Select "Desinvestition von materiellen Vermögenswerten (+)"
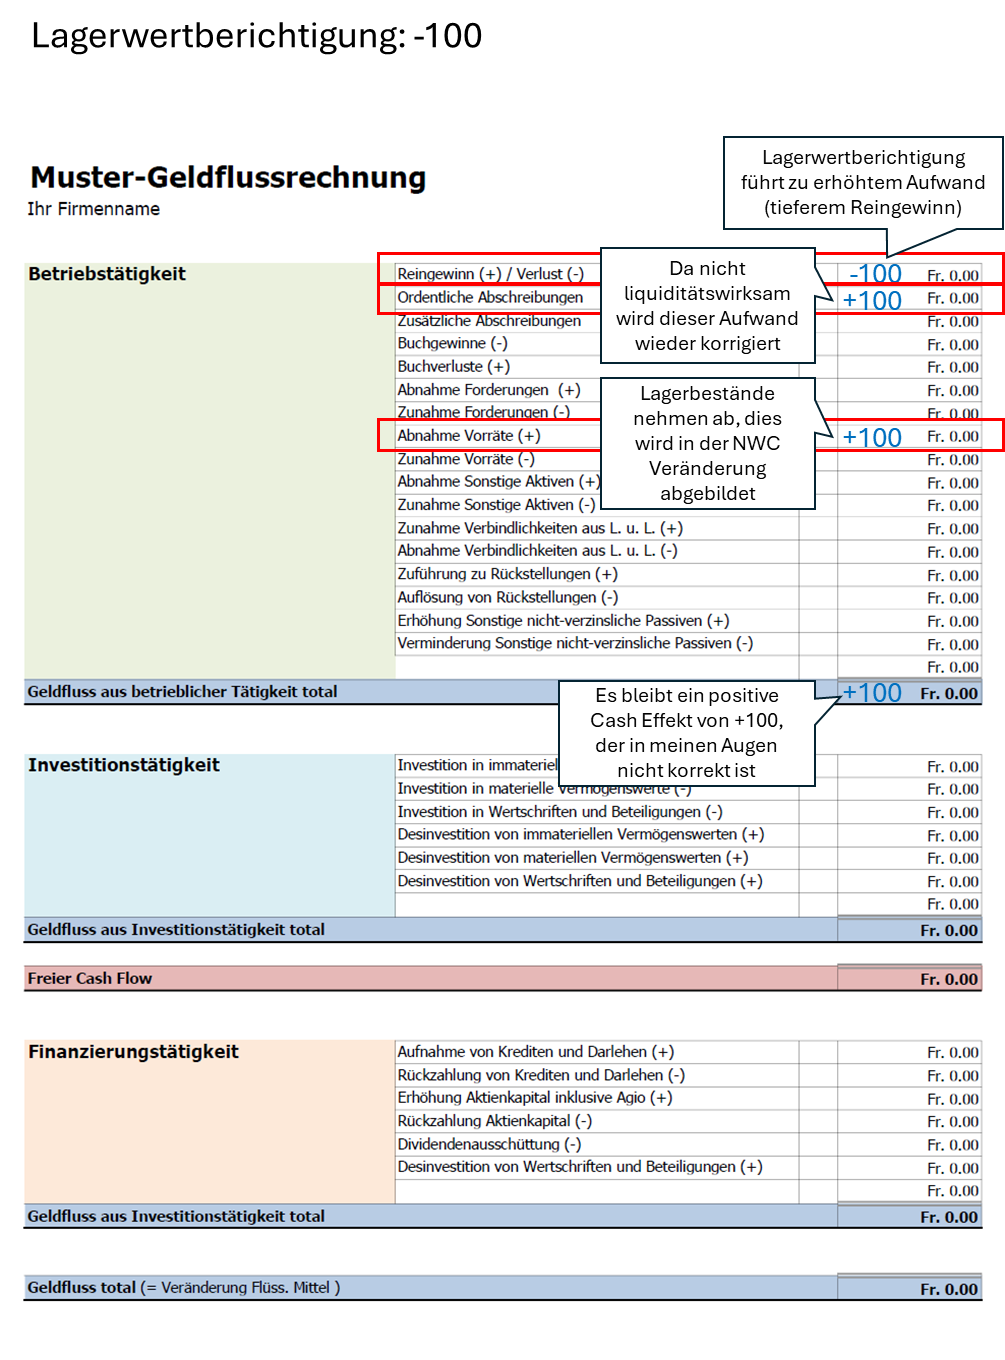The height and width of the screenshot is (1360, 1005). point(573,858)
